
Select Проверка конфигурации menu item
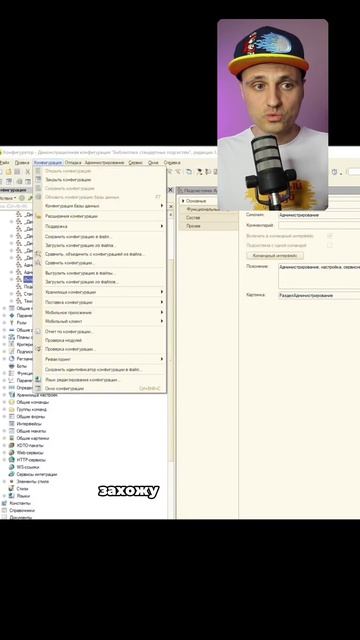tap(100, 349)
